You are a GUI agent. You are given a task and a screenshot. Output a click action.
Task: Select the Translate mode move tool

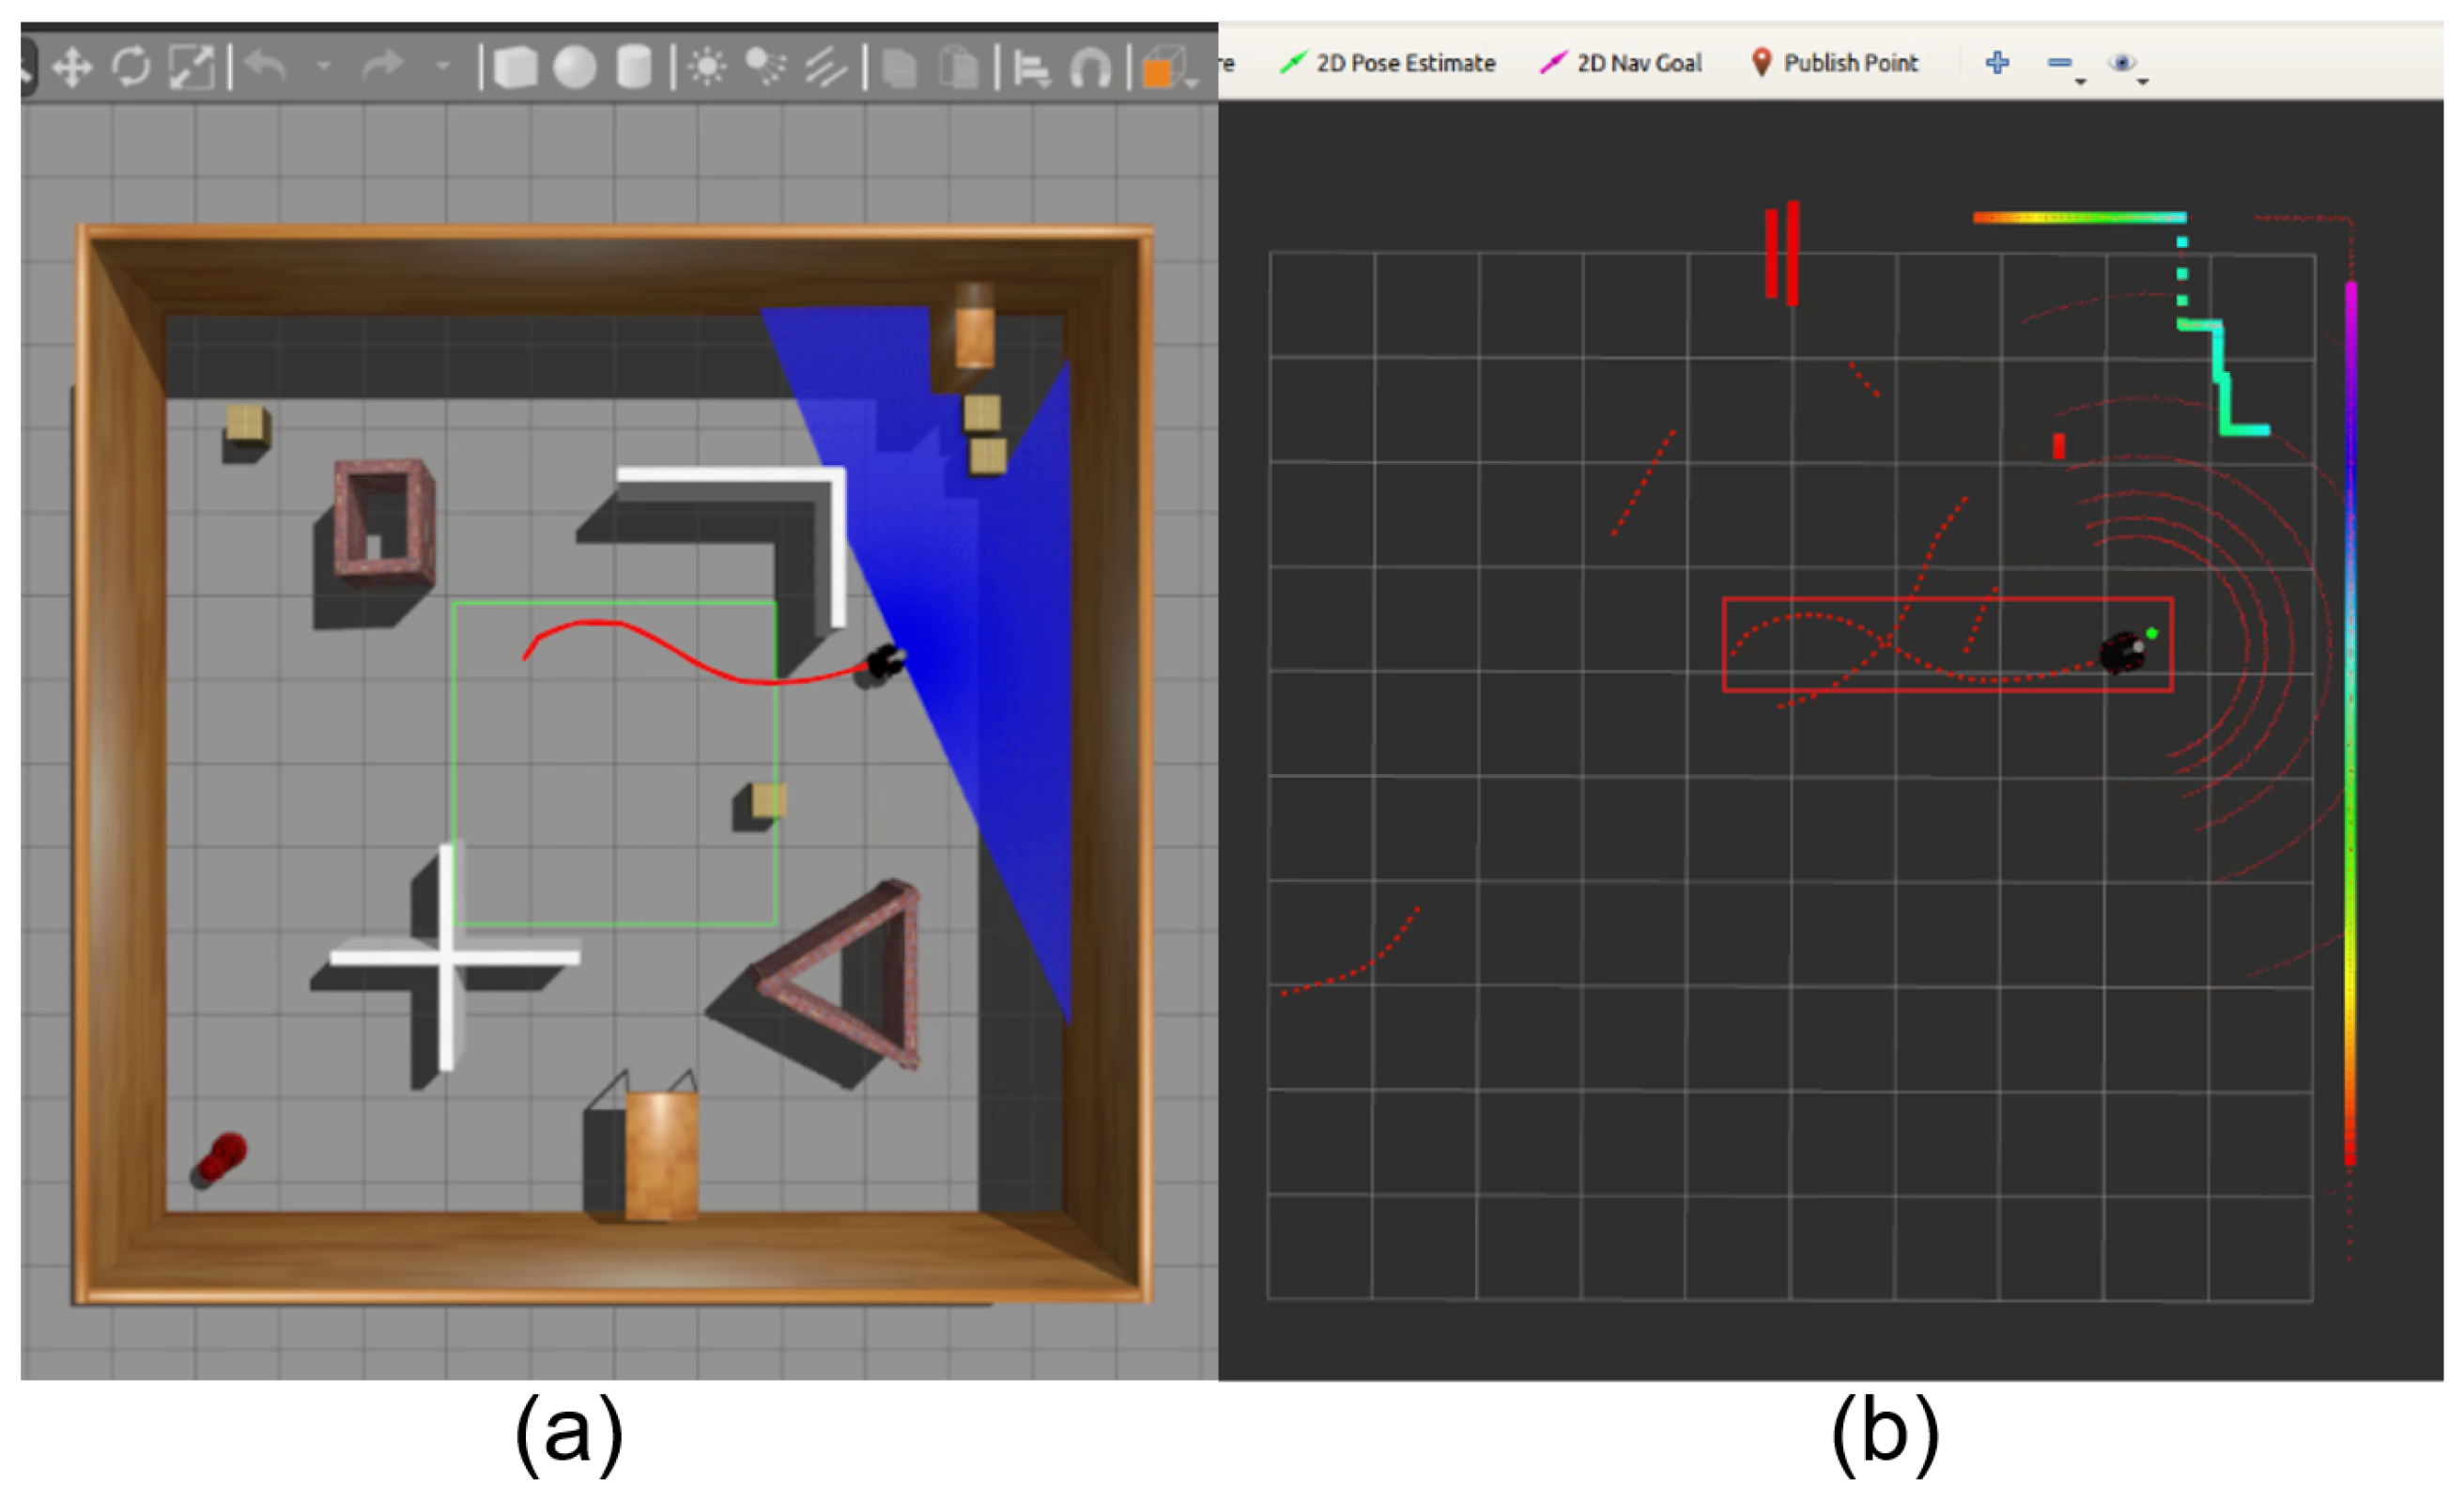click(x=72, y=68)
